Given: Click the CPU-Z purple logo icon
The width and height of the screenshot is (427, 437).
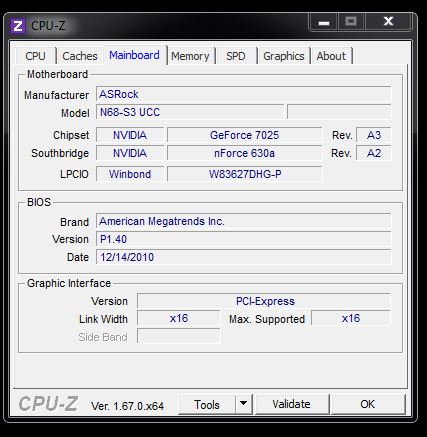Looking at the screenshot, I should 18,26.
